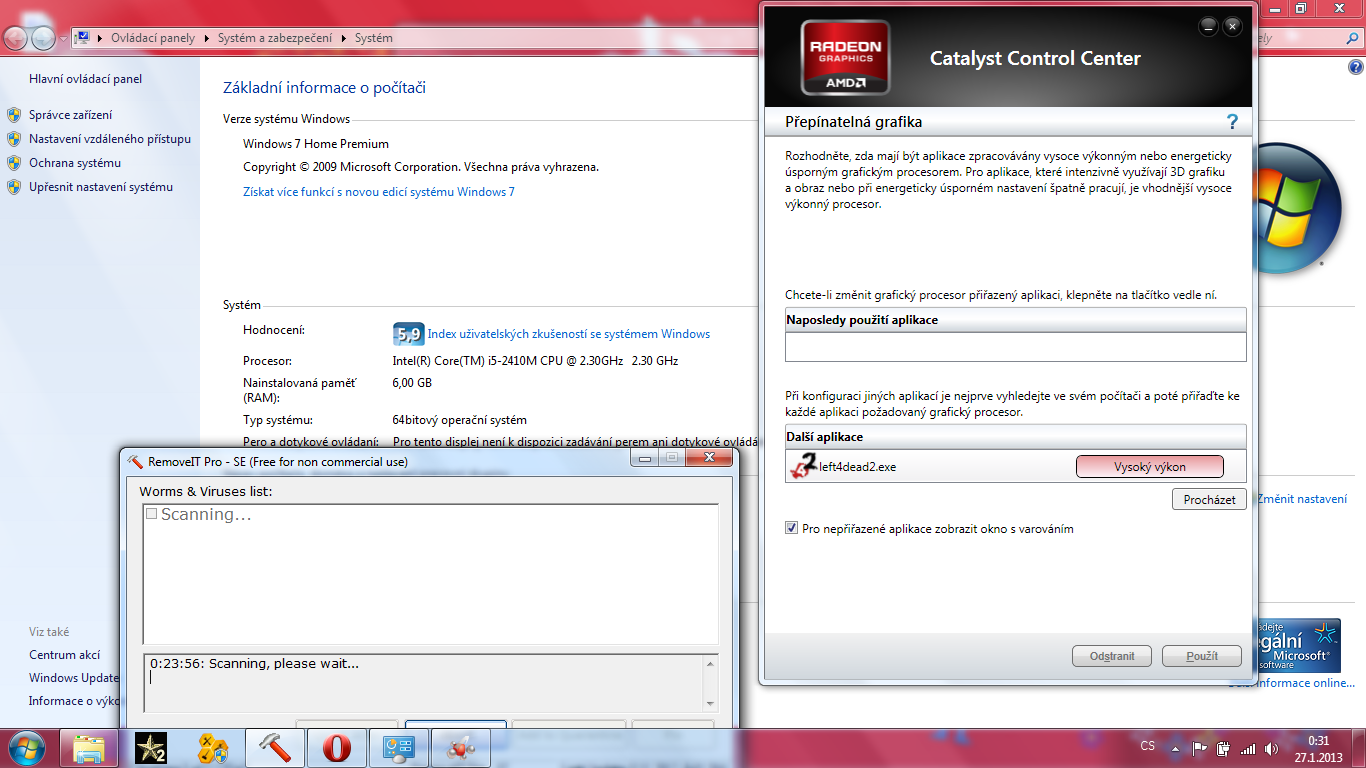The height and width of the screenshot is (768, 1366).
Task: Show hidden system tray icons
Action: (x=1176, y=748)
